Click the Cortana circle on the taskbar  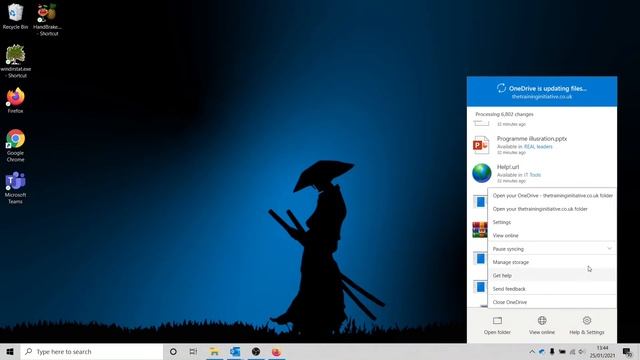173,351
